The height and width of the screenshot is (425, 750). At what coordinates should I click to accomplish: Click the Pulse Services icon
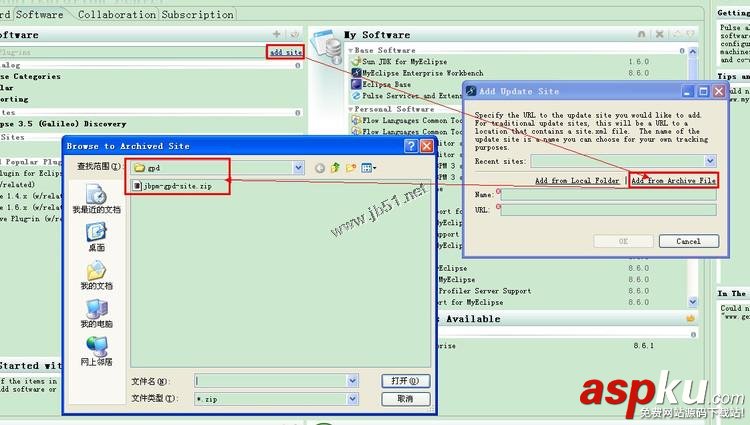356,96
